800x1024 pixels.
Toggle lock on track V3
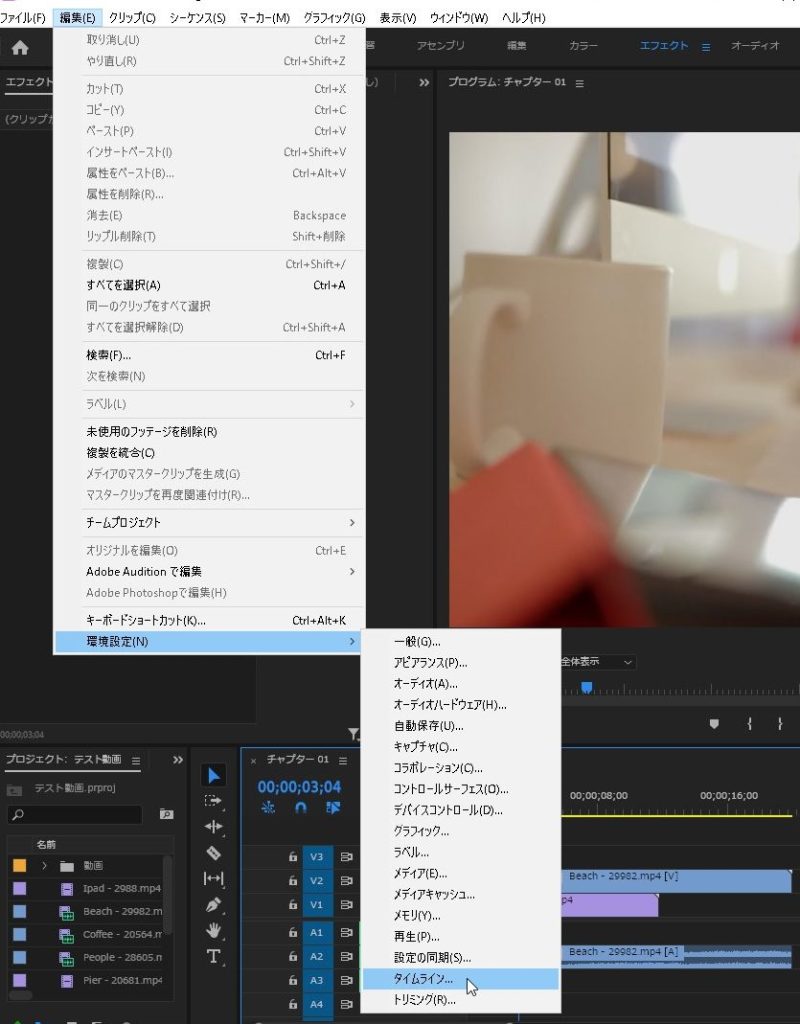coord(293,857)
